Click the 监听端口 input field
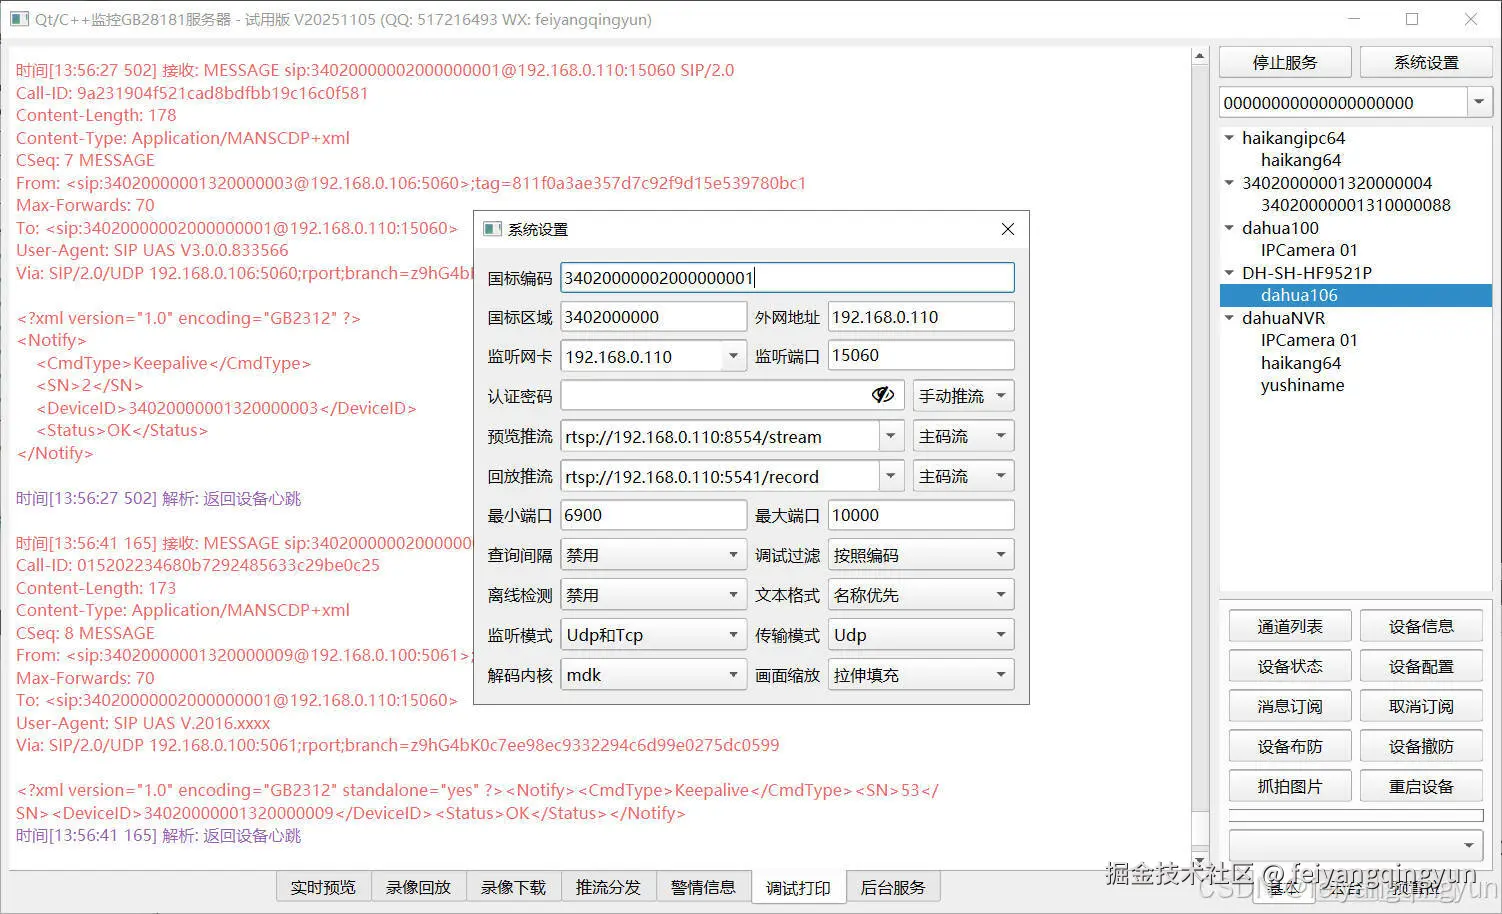This screenshot has height=914, width=1502. [921, 355]
